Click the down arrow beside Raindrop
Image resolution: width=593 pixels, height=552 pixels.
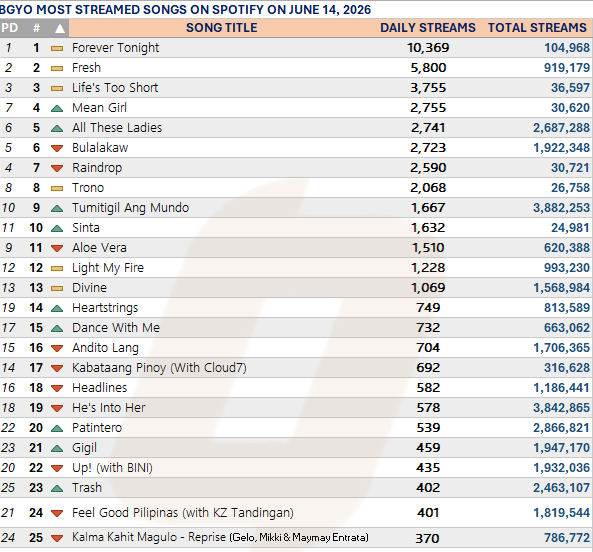(57, 168)
